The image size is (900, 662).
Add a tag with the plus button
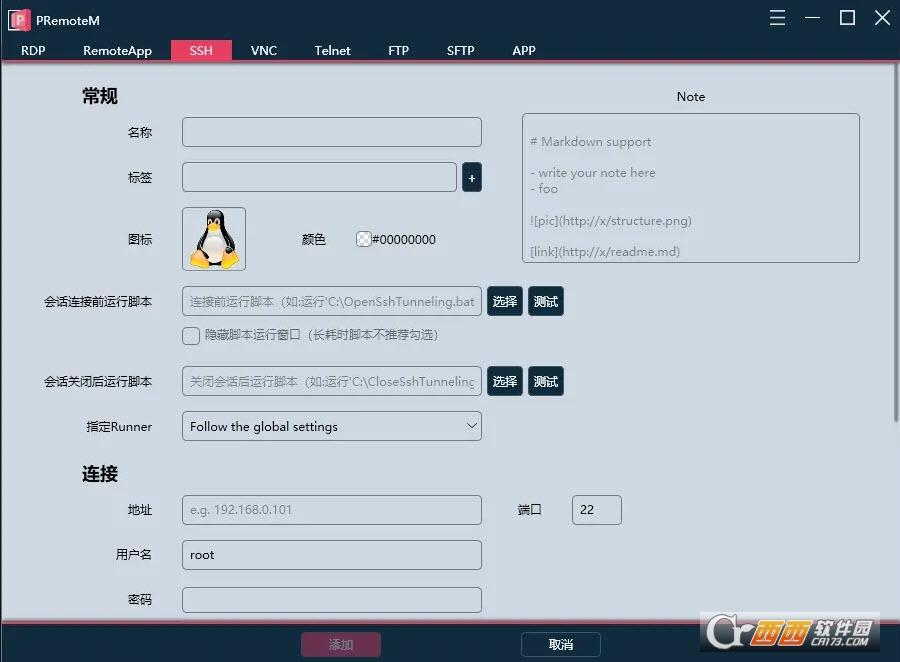click(472, 177)
